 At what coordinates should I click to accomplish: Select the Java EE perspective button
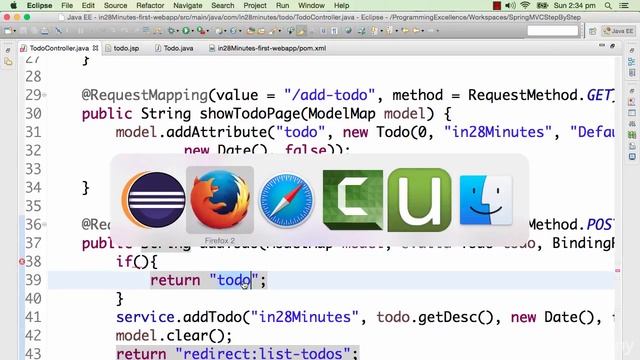click(619, 31)
